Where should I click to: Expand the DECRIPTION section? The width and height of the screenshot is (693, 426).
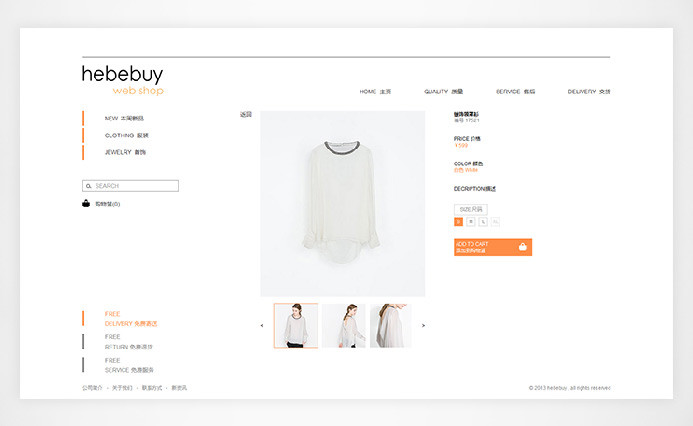pos(474,188)
